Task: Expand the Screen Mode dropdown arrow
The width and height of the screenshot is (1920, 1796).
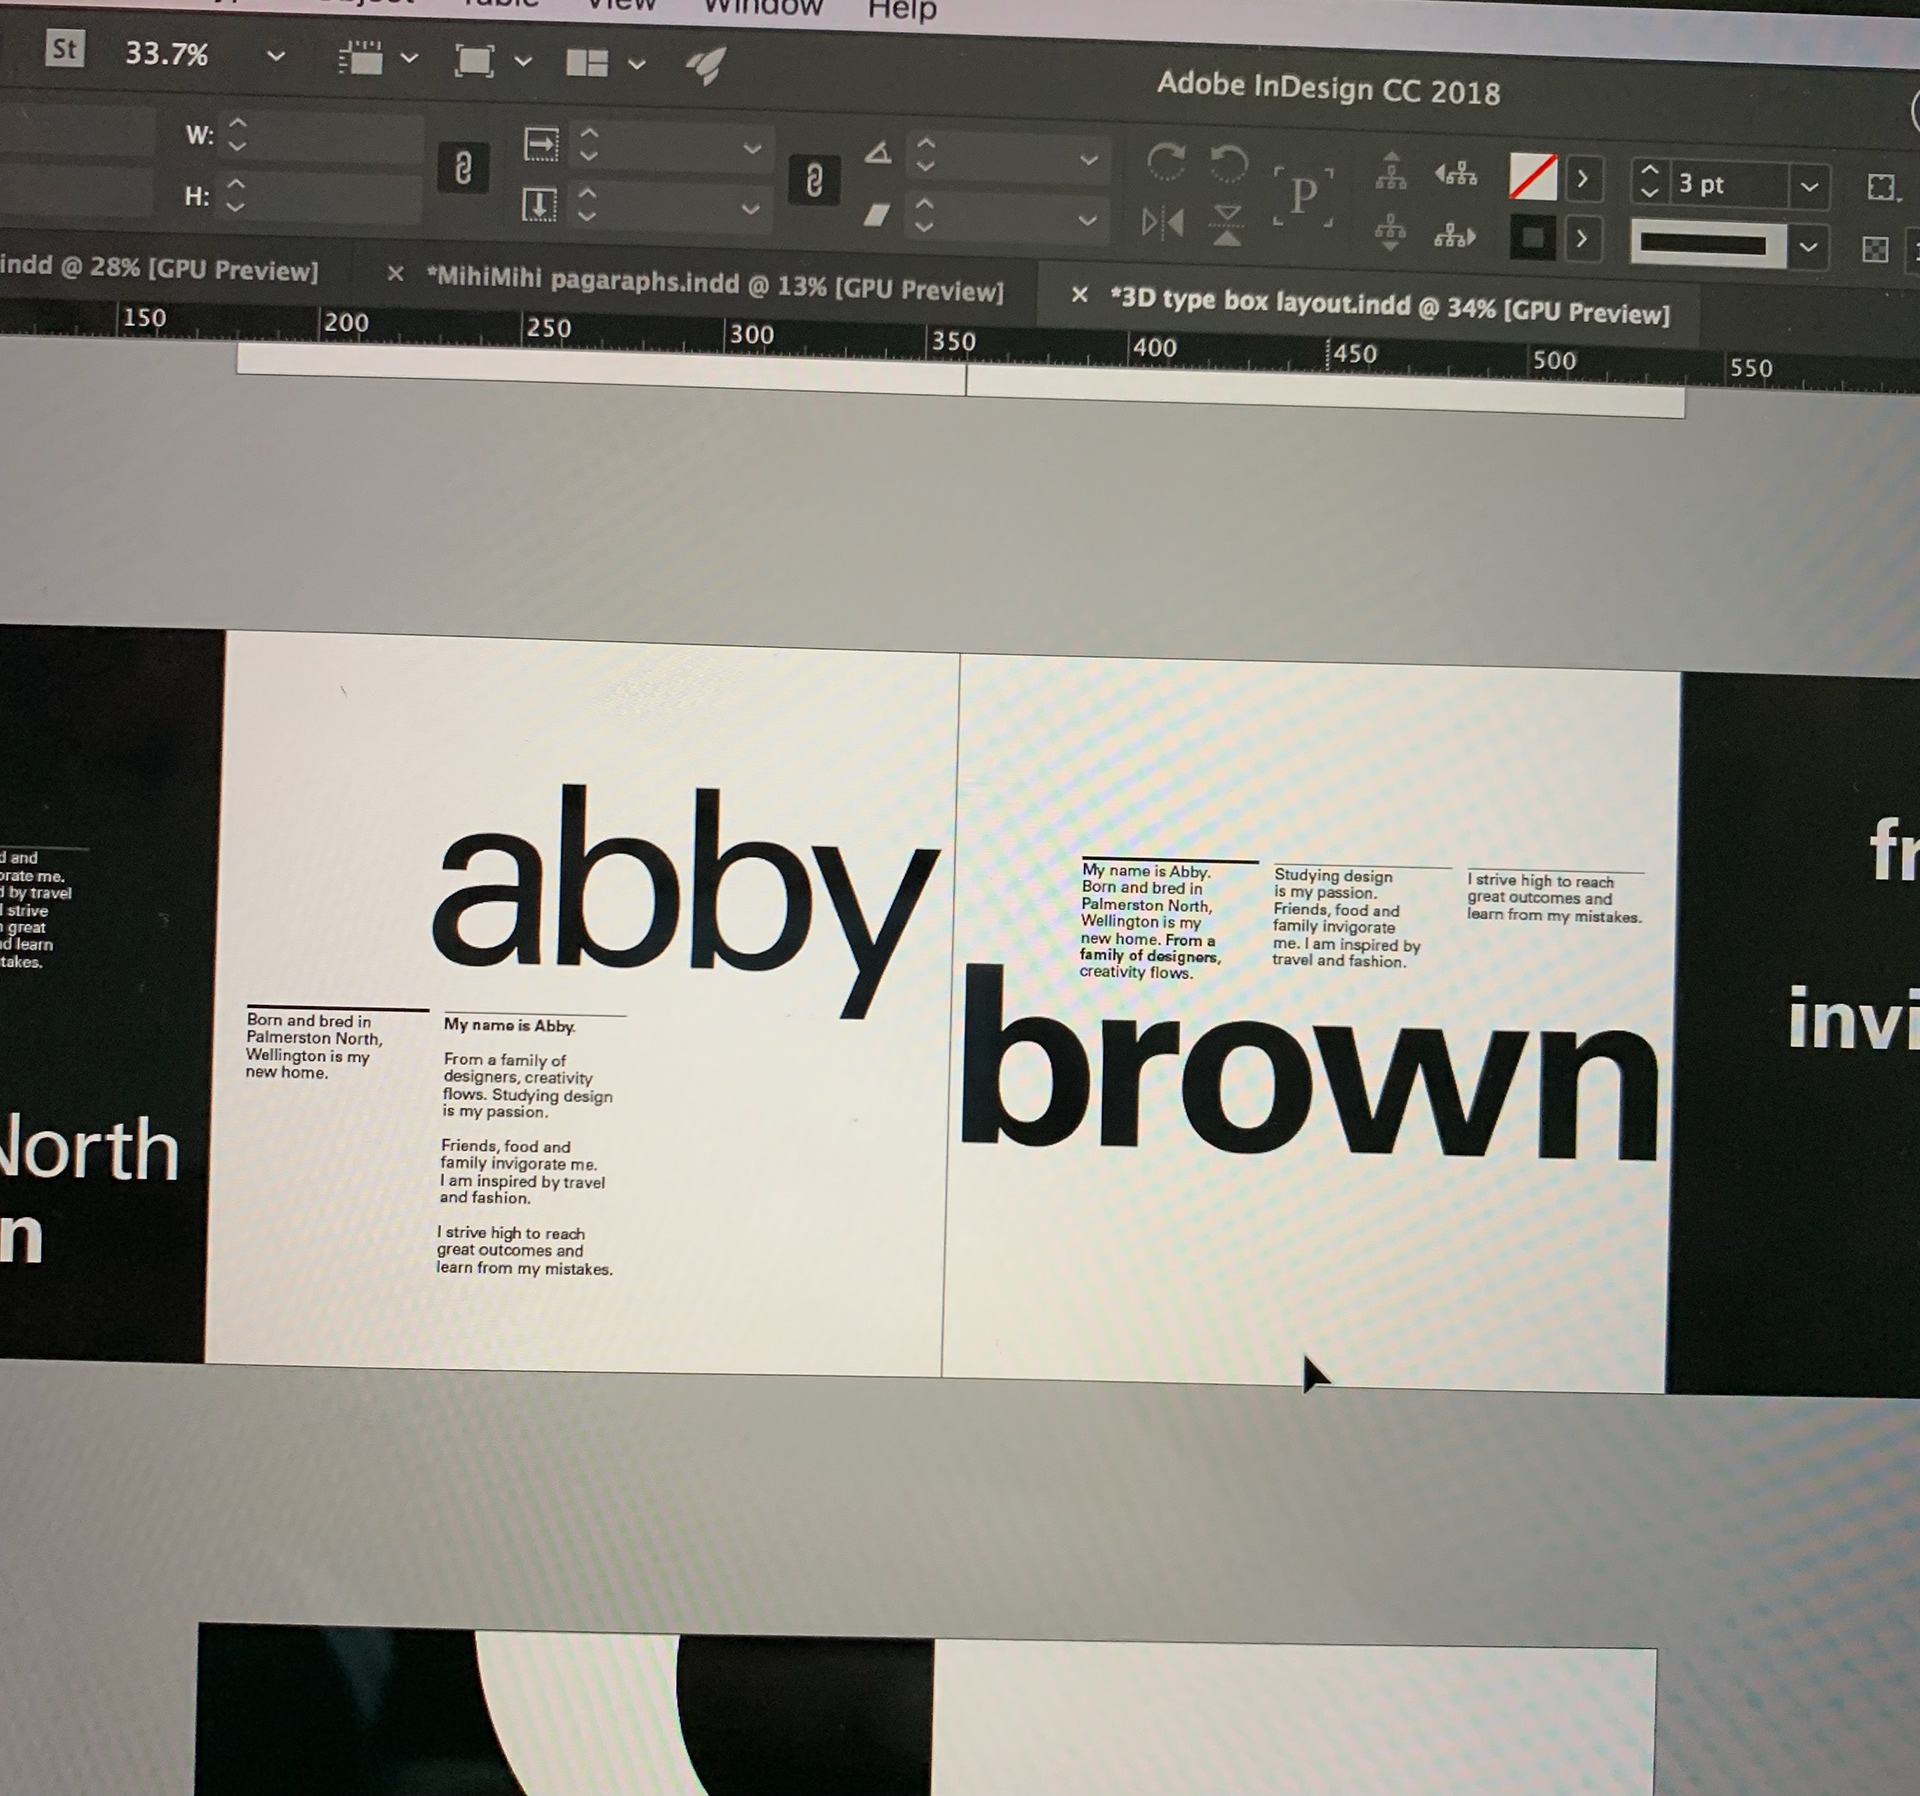Action: [523, 62]
